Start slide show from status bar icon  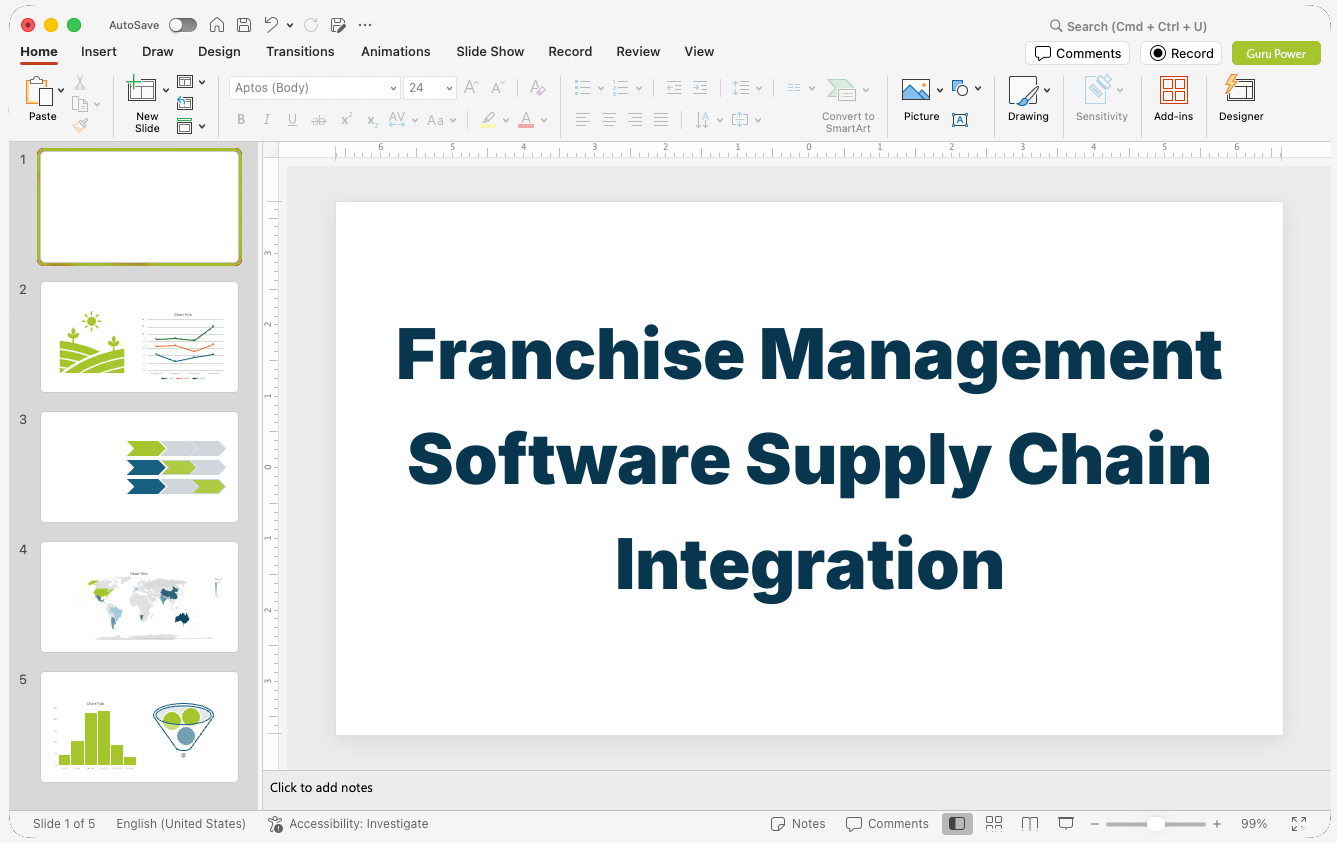(1066, 824)
